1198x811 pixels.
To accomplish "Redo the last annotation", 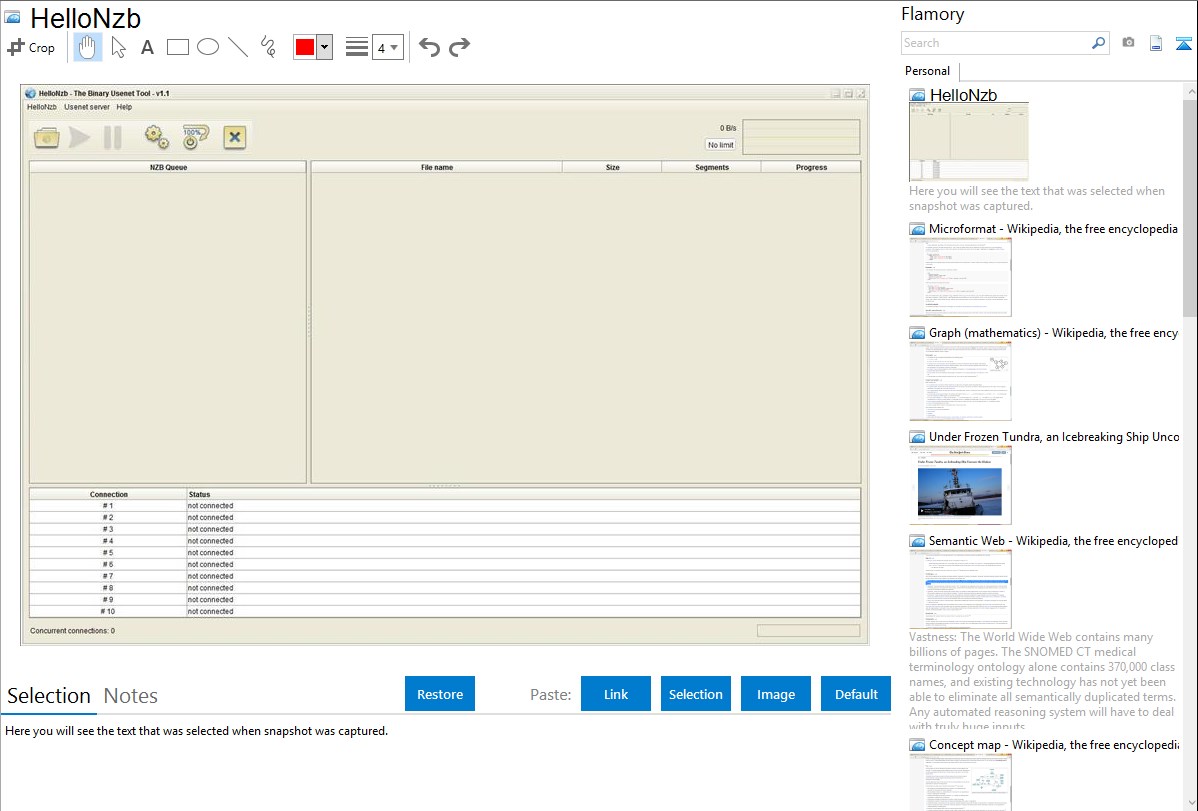I will point(459,47).
